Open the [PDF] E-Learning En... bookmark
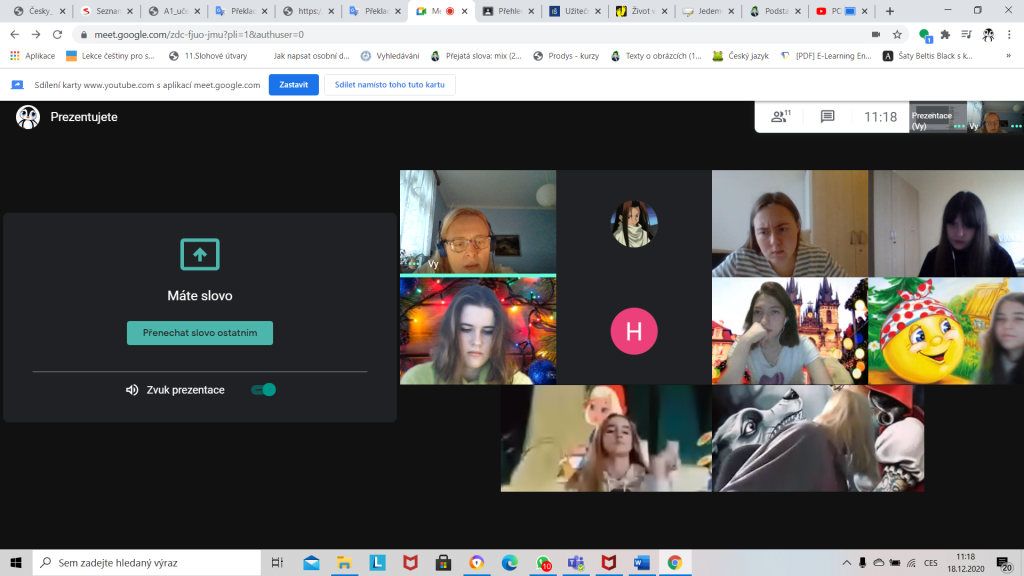1024x576 pixels. (x=826, y=56)
